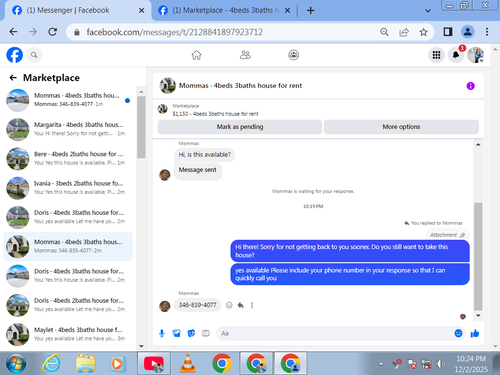Screen dimensions: 500x375
Task: Open the Doris 4beds 2baths conversation
Action: 68,305
